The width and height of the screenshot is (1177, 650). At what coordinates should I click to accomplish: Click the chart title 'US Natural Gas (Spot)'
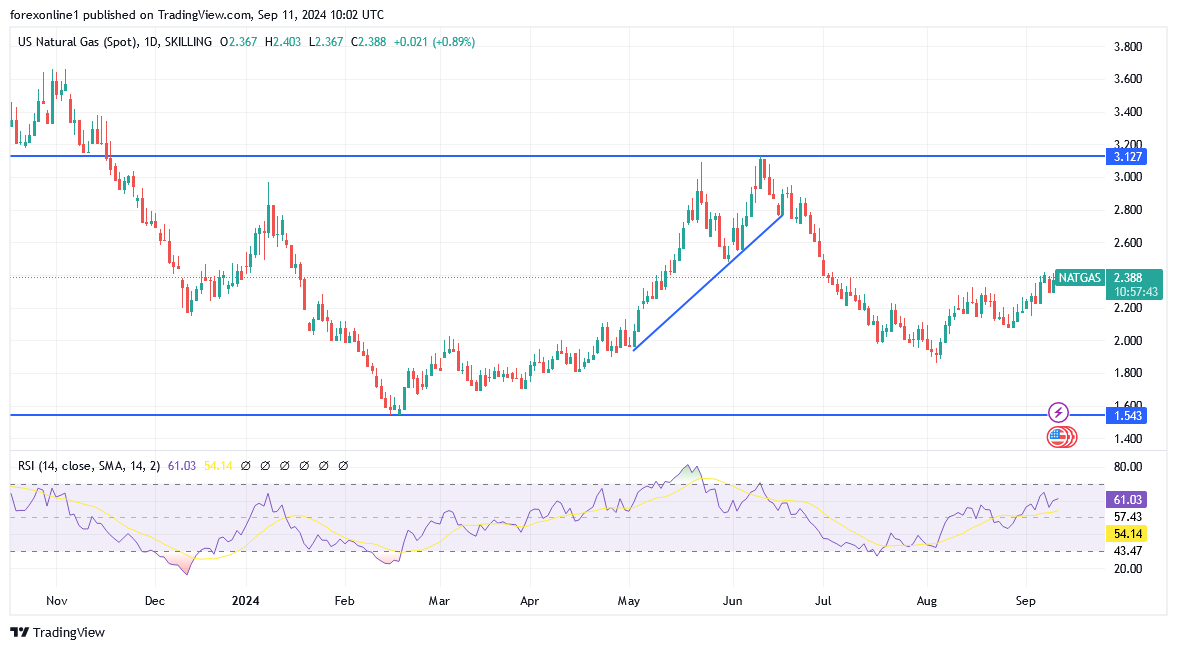pos(77,42)
